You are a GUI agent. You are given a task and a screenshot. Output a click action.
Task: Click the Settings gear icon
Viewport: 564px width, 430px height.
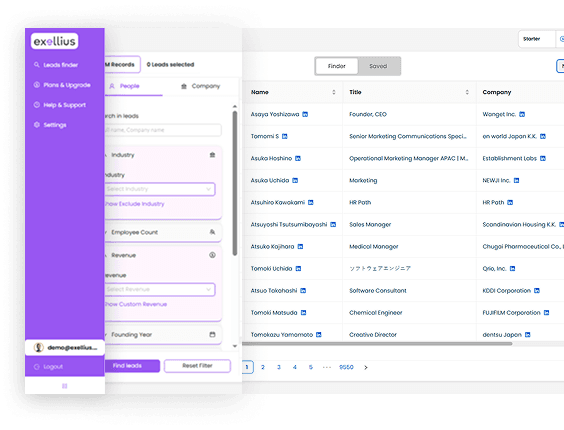pos(36,125)
